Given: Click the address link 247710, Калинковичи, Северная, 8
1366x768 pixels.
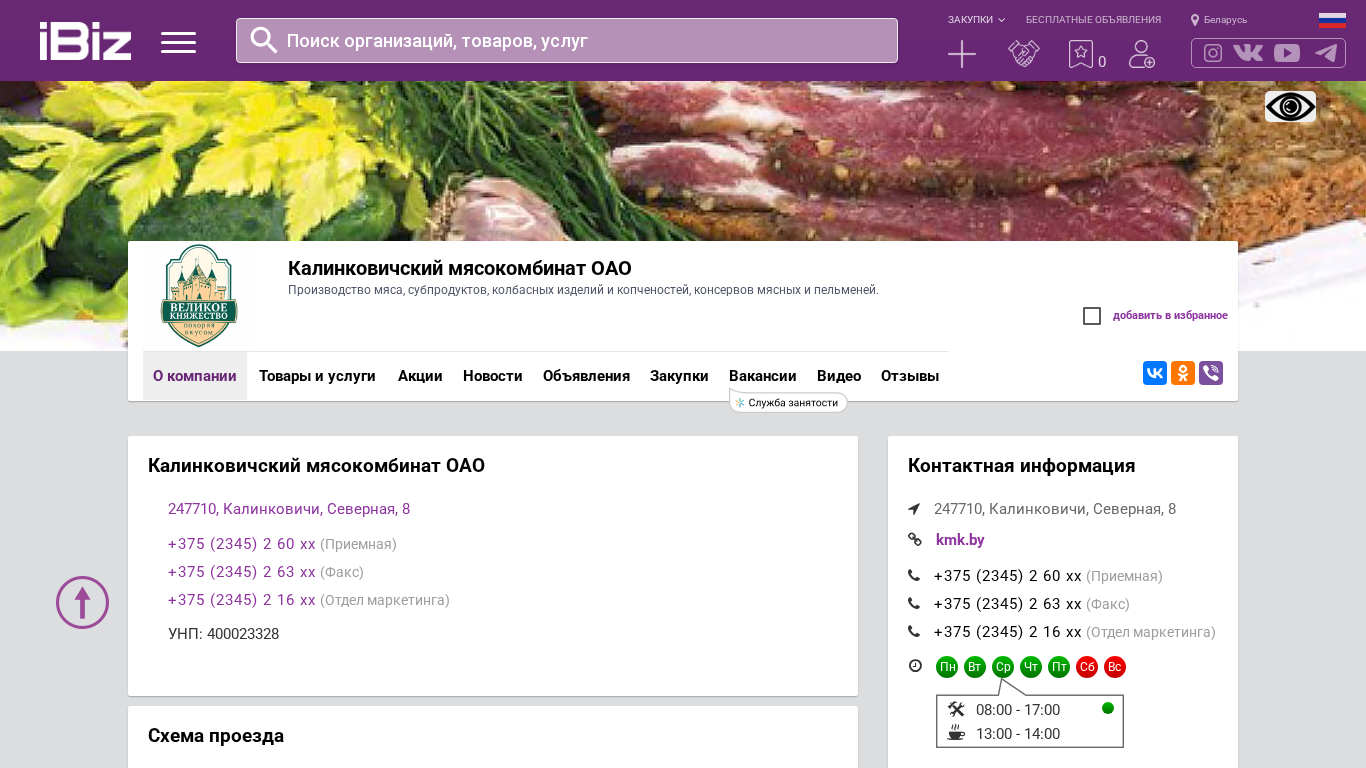Looking at the screenshot, I should point(289,509).
